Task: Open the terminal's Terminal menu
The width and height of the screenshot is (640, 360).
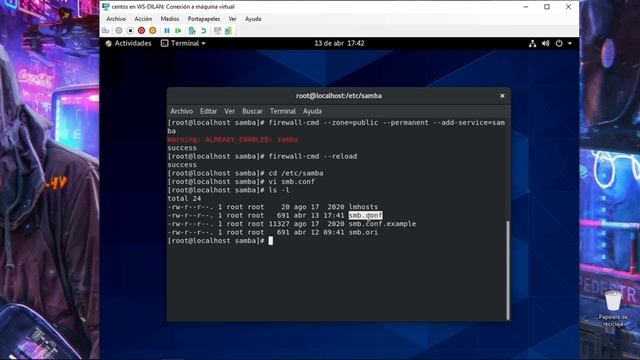Action: coord(282,111)
